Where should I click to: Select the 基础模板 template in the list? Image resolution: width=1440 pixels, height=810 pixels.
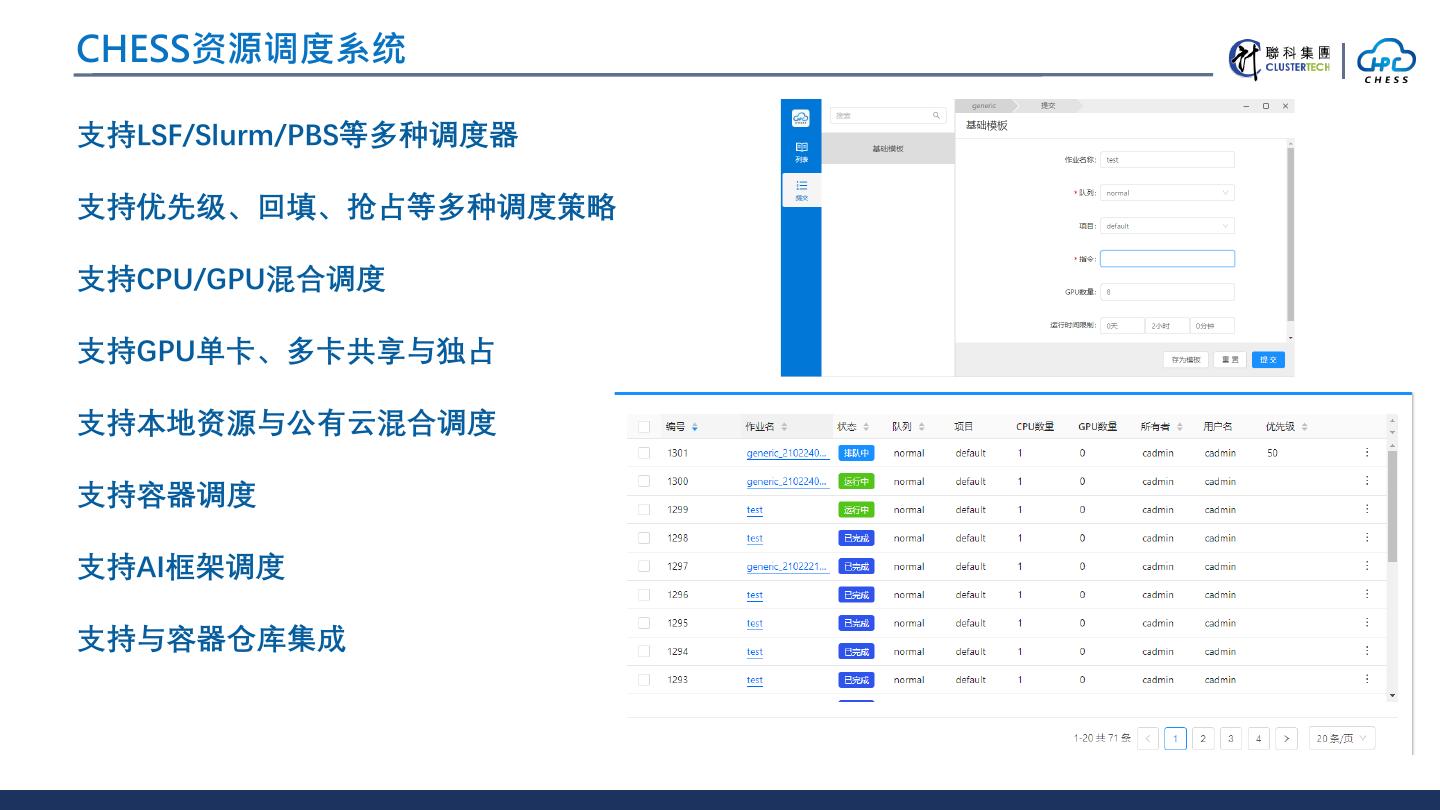(888, 149)
